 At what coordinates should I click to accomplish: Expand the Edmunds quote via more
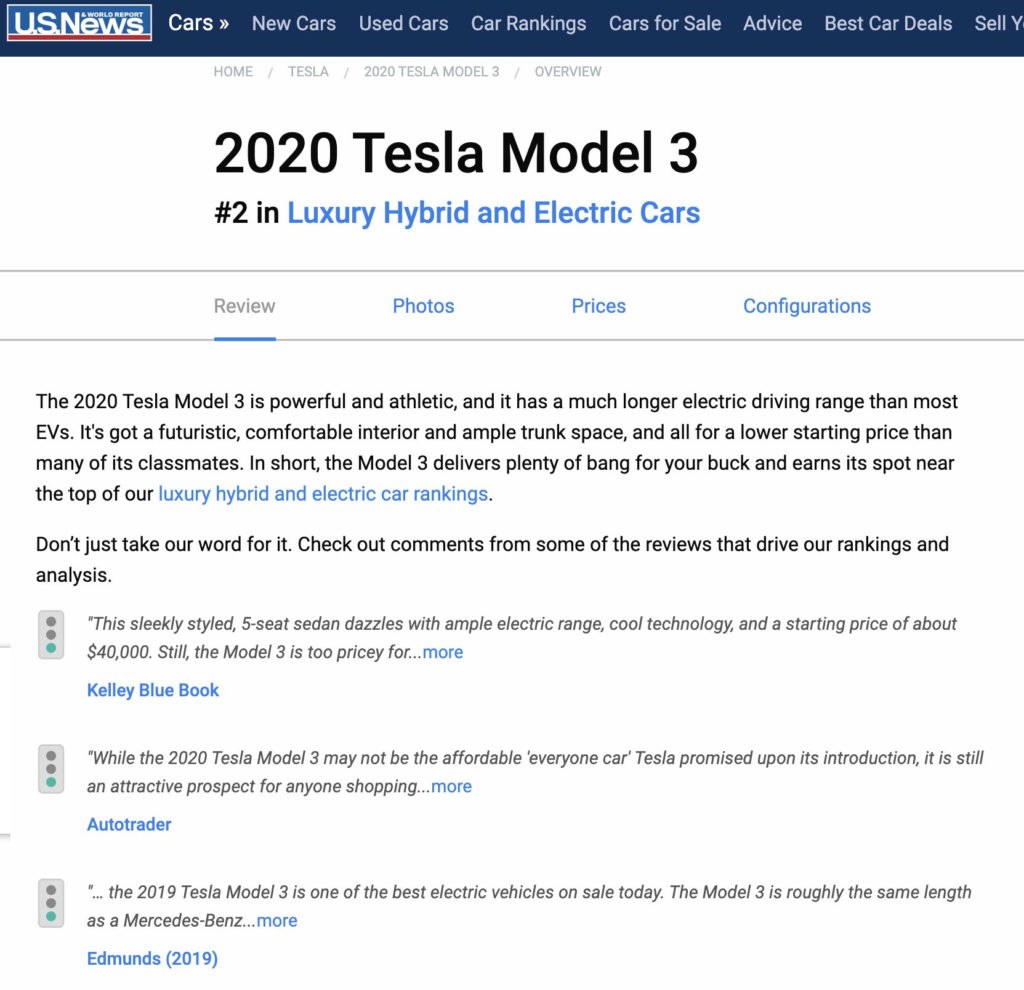pos(277,920)
